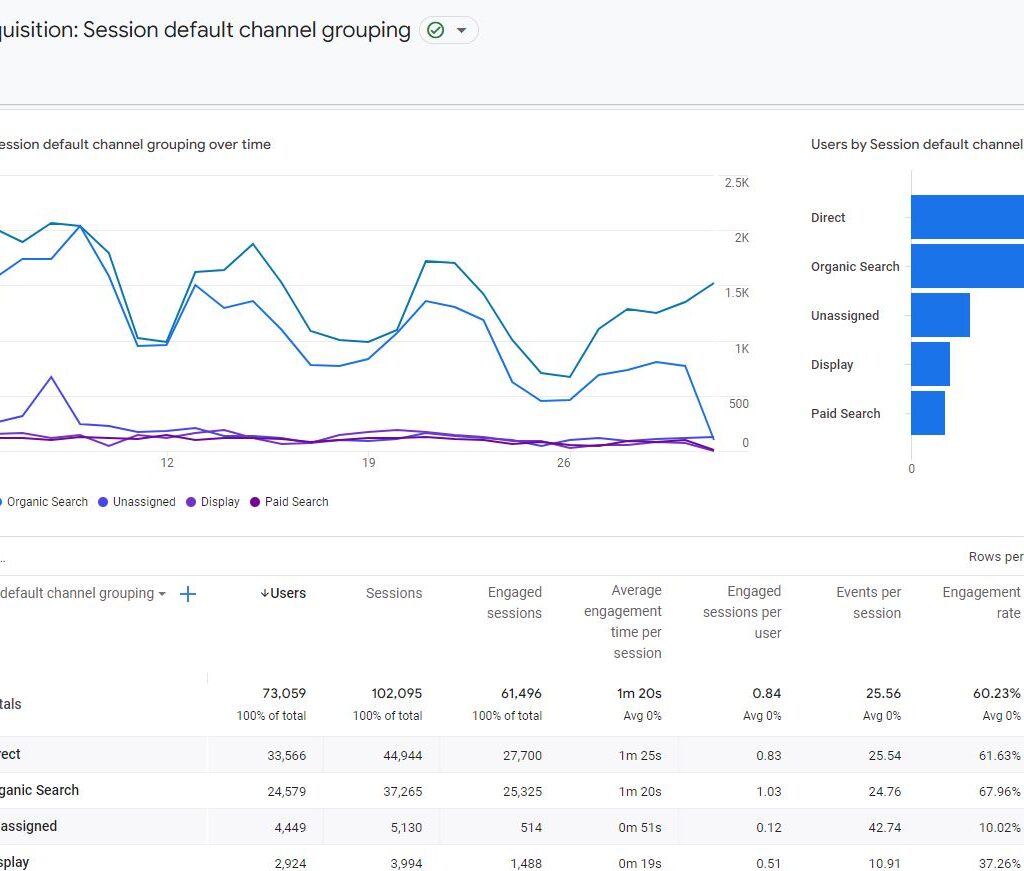Sort the table by the Sessions column

pos(394,593)
